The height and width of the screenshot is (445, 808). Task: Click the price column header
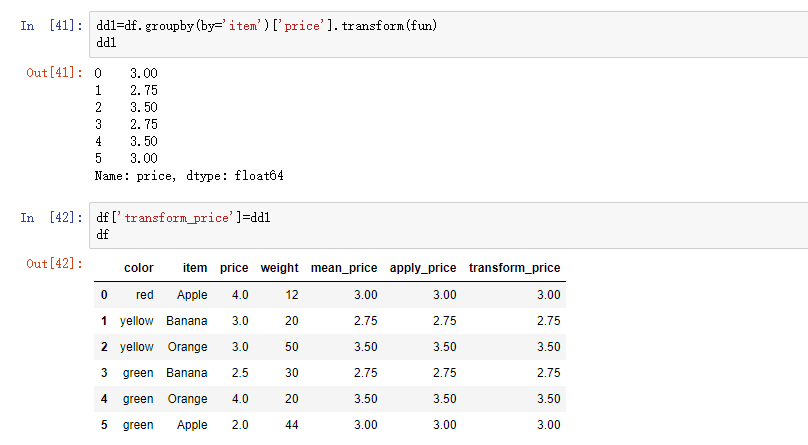pos(234,268)
